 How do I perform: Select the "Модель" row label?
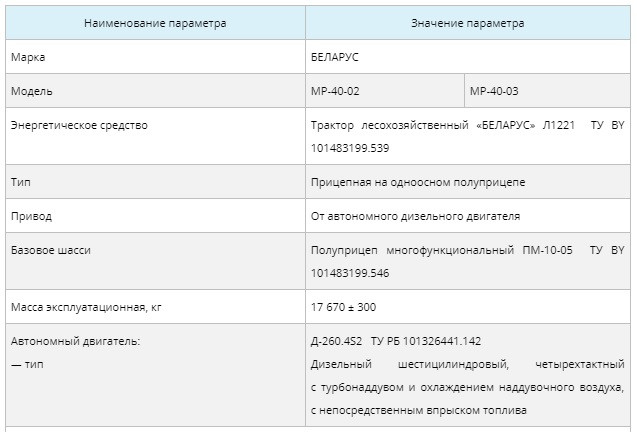pyautogui.click(x=31, y=91)
